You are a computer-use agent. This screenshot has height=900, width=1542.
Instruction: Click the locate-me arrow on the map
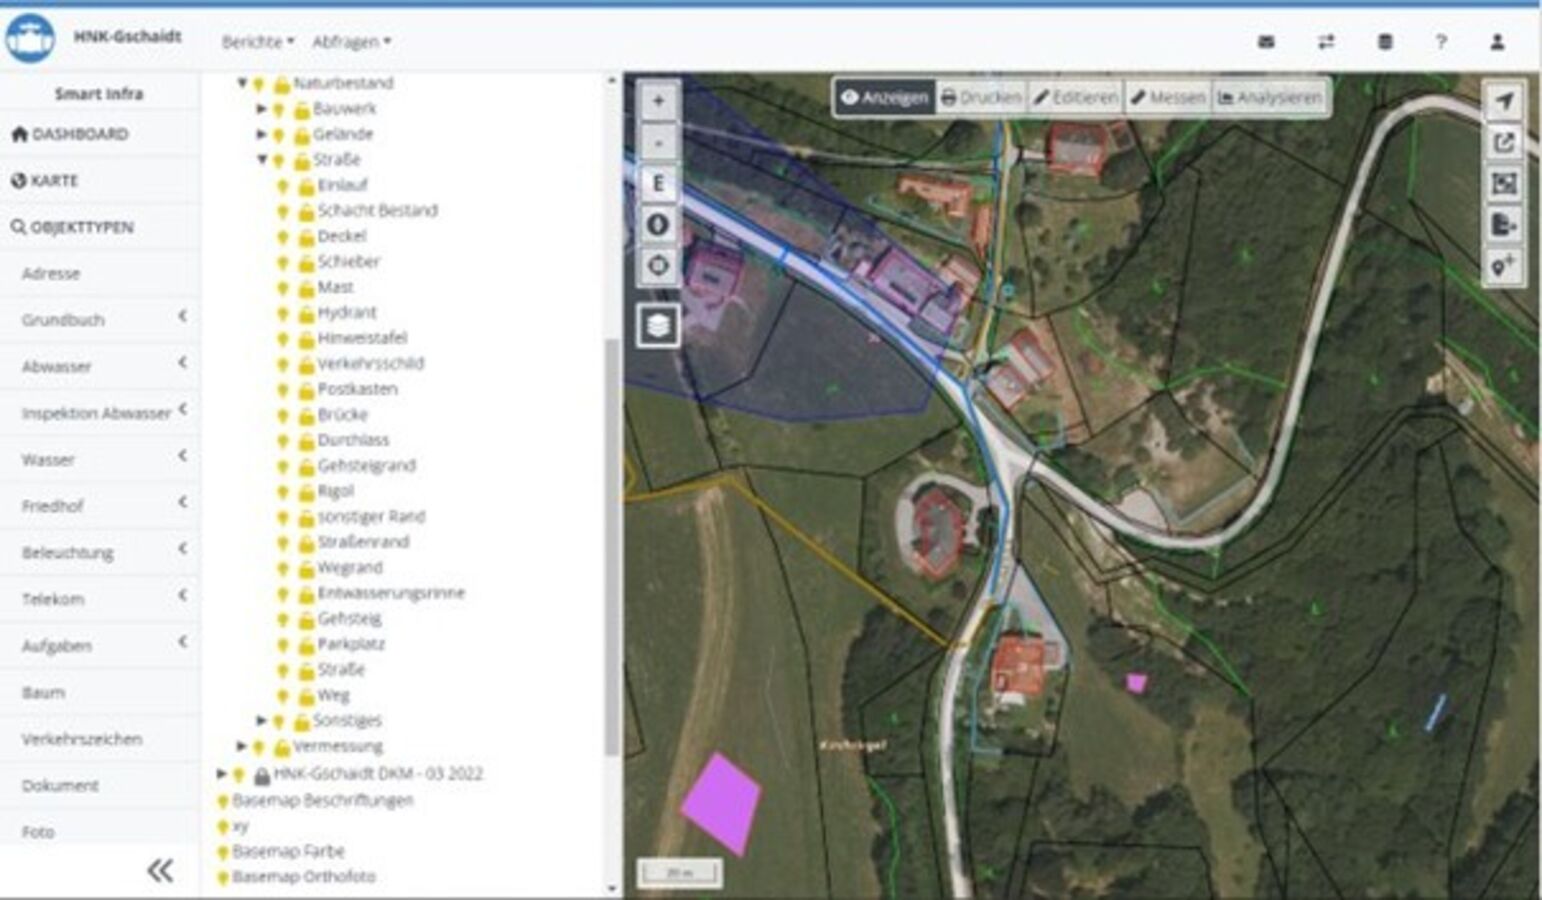tap(1504, 101)
